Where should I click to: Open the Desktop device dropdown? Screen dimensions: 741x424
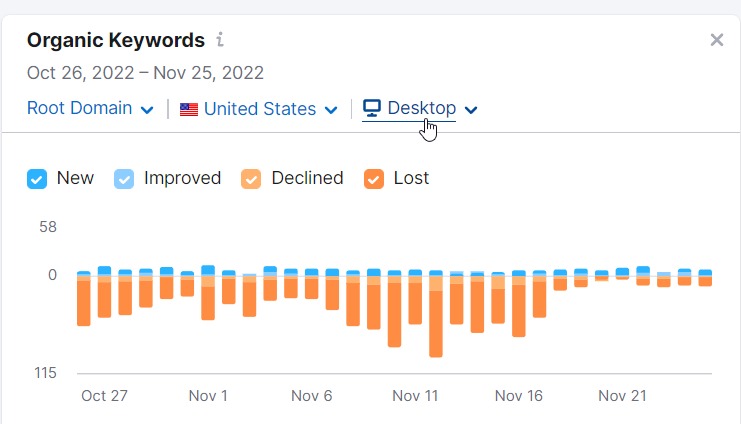coord(420,108)
